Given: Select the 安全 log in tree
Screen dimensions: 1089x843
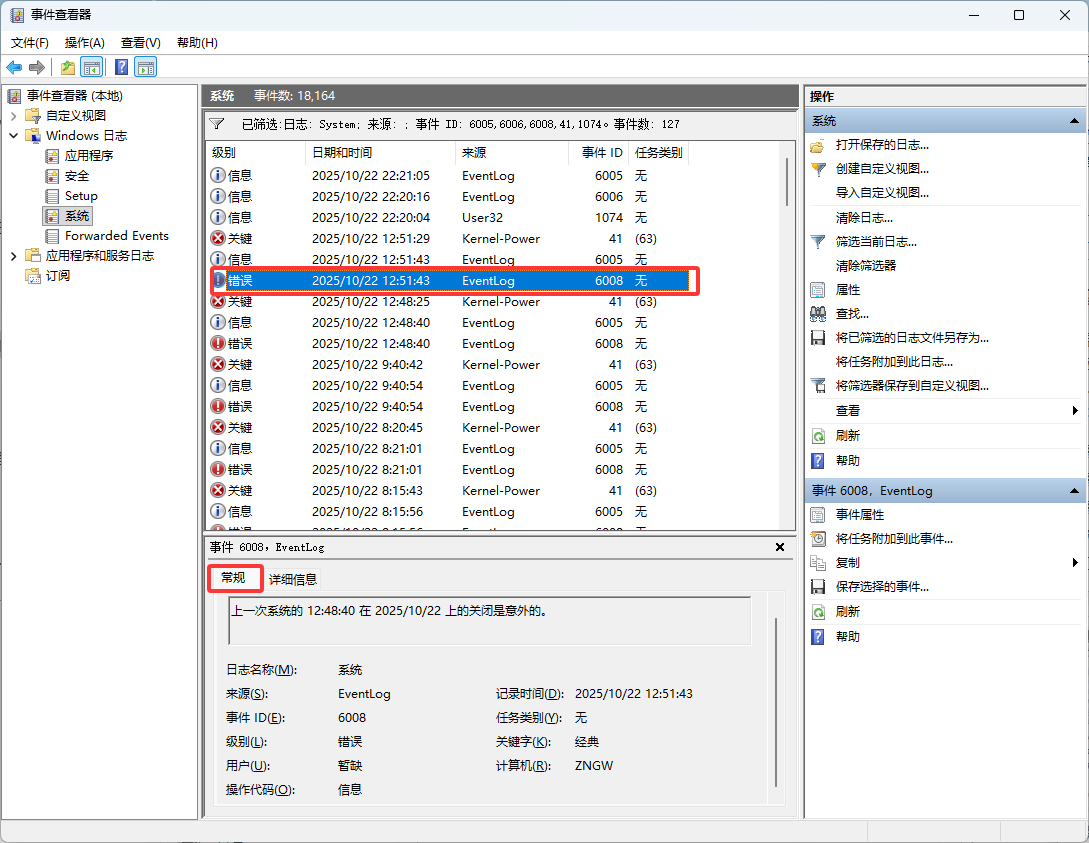Looking at the screenshot, I should (77, 176).
